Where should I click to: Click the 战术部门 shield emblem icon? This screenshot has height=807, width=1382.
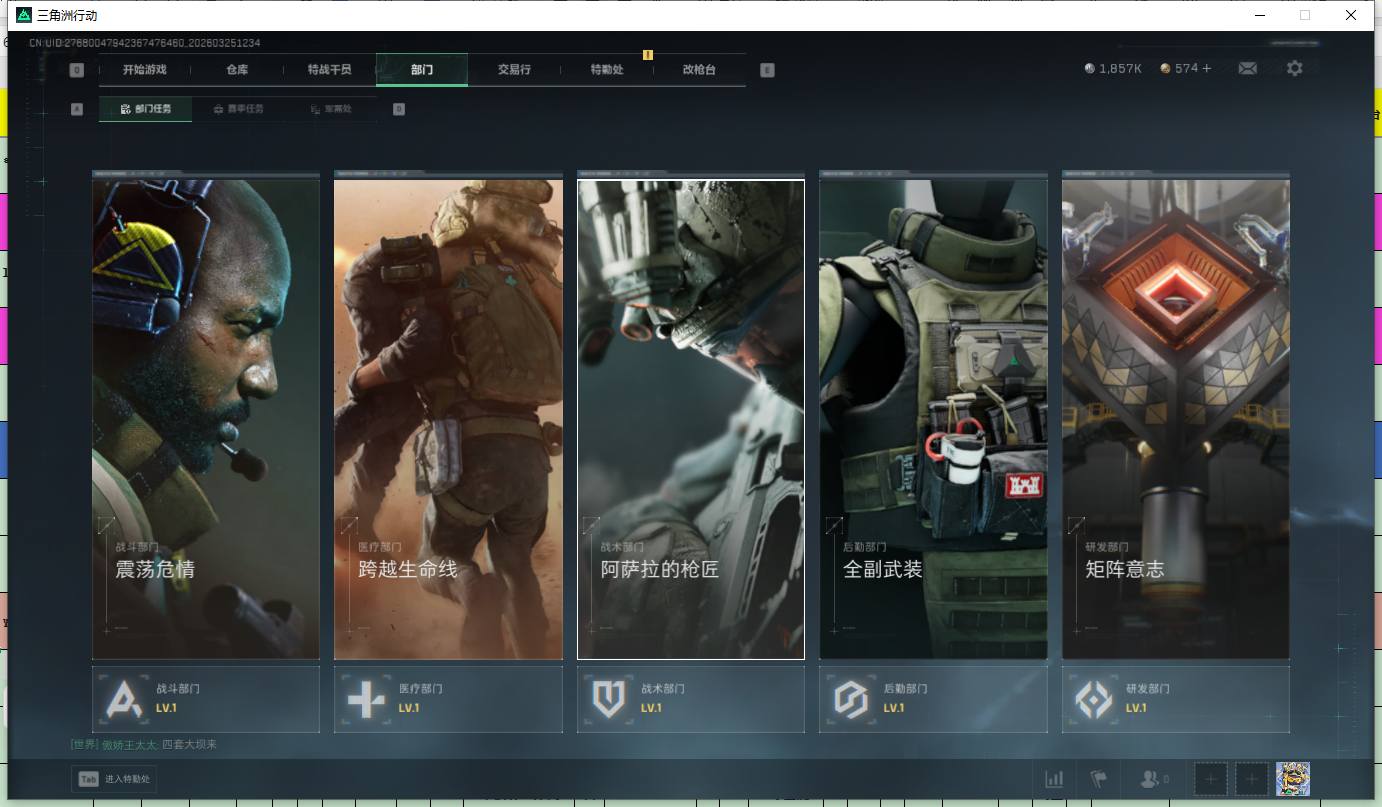click(x=608, y=699)
